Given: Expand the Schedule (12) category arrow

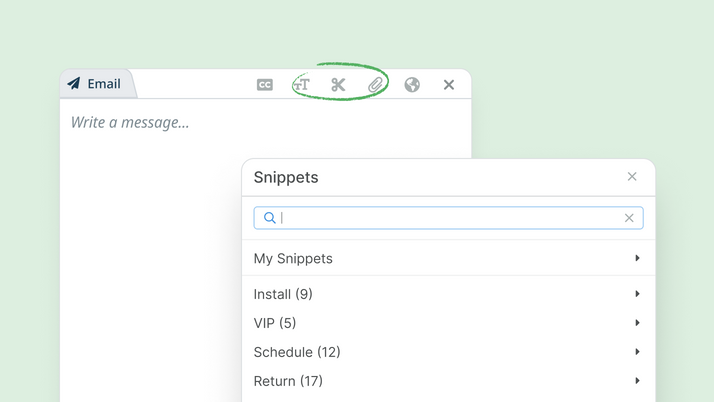Looking at the screenshot, I should [x=638, y=351].
